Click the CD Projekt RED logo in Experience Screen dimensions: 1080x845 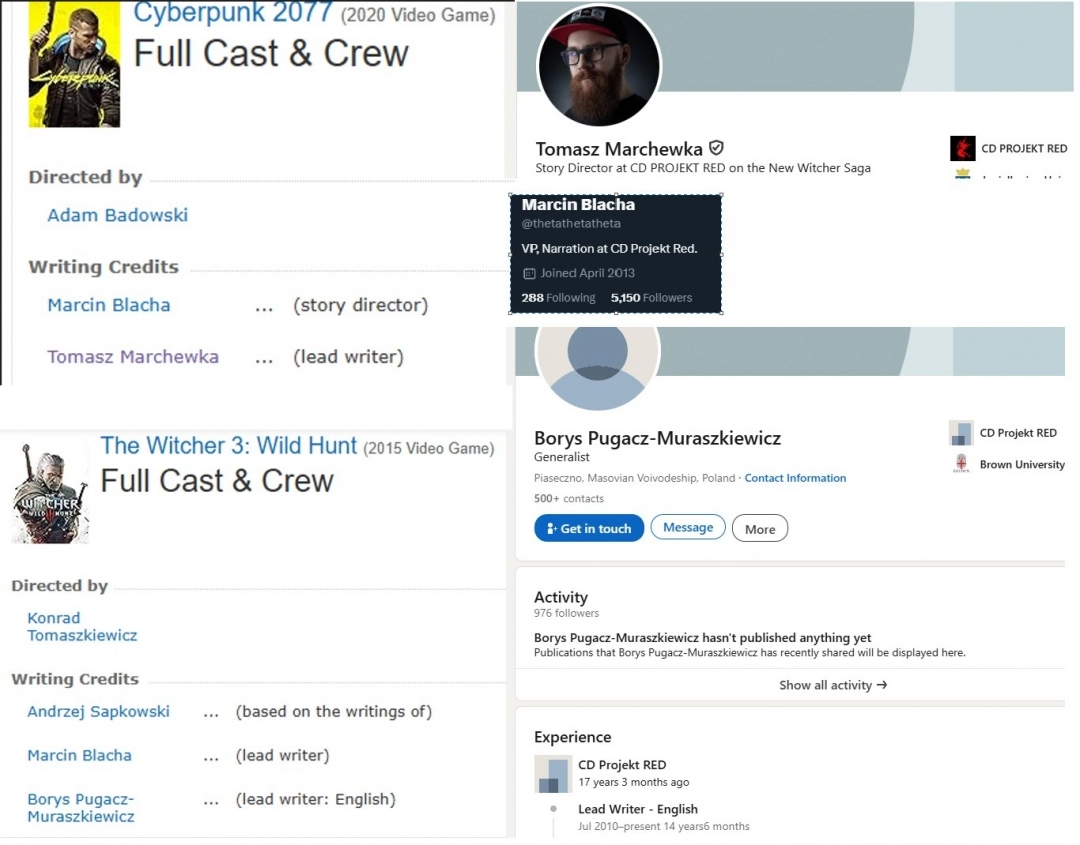point(553,774)
